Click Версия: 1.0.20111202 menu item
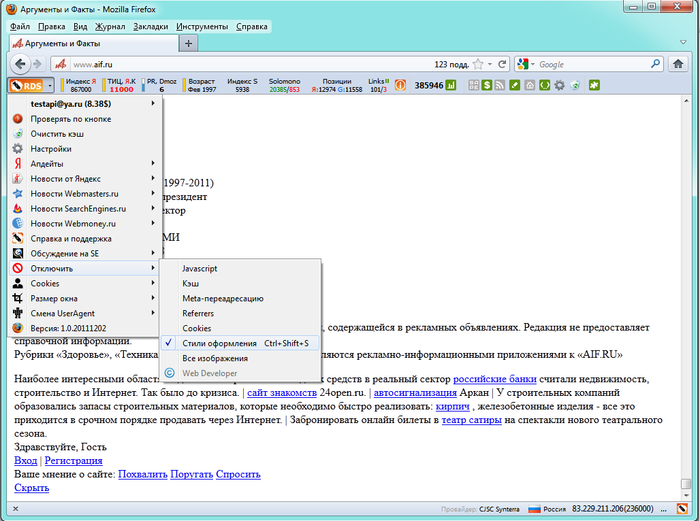The height and width of the screenshot is (521, 700). pyautogui.click(x=85, y=328)
